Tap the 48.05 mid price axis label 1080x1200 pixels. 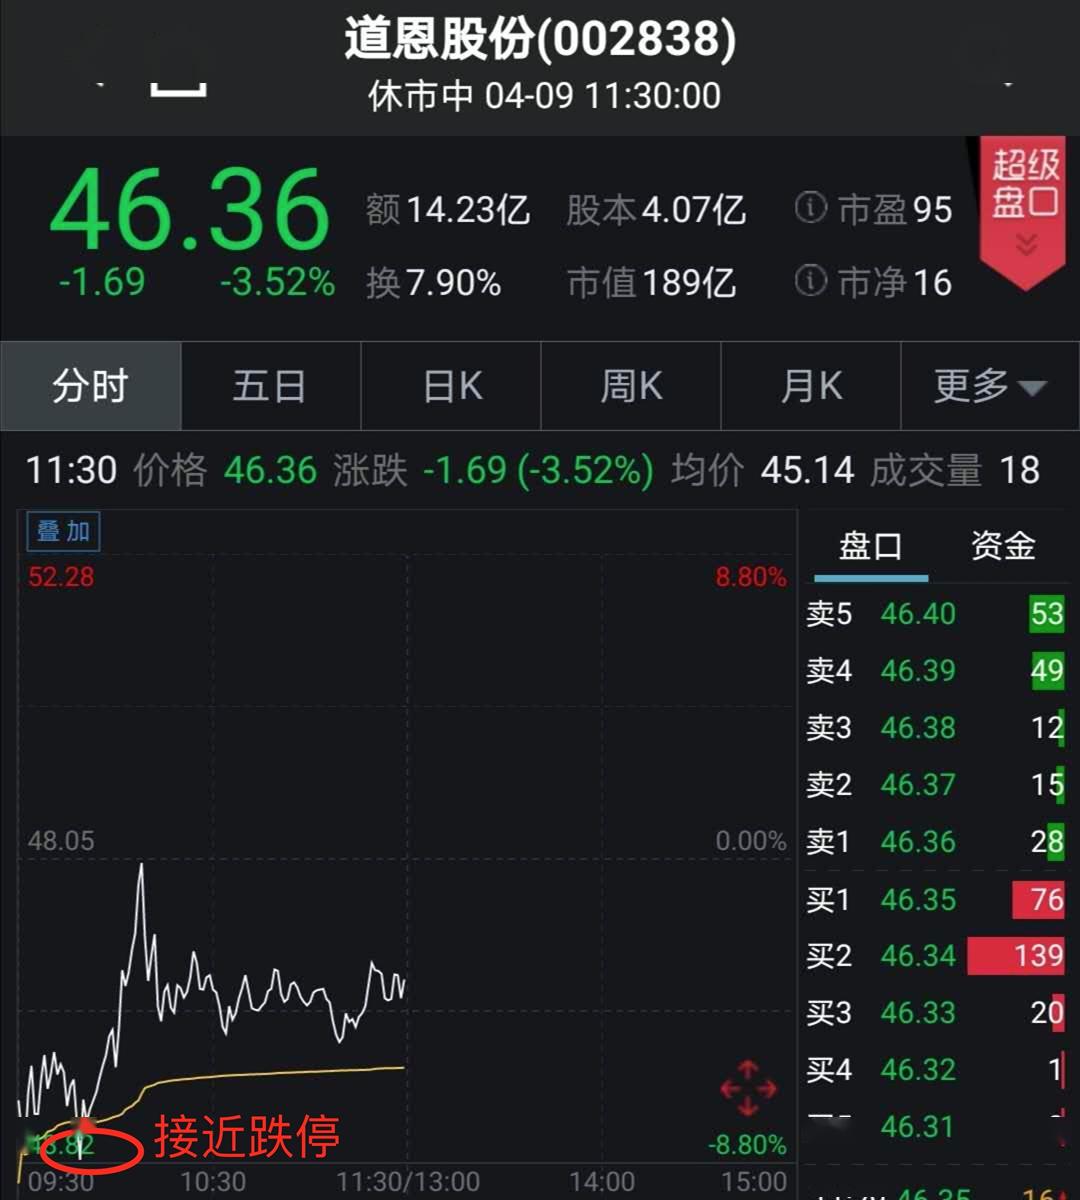[x=61, y=841]
